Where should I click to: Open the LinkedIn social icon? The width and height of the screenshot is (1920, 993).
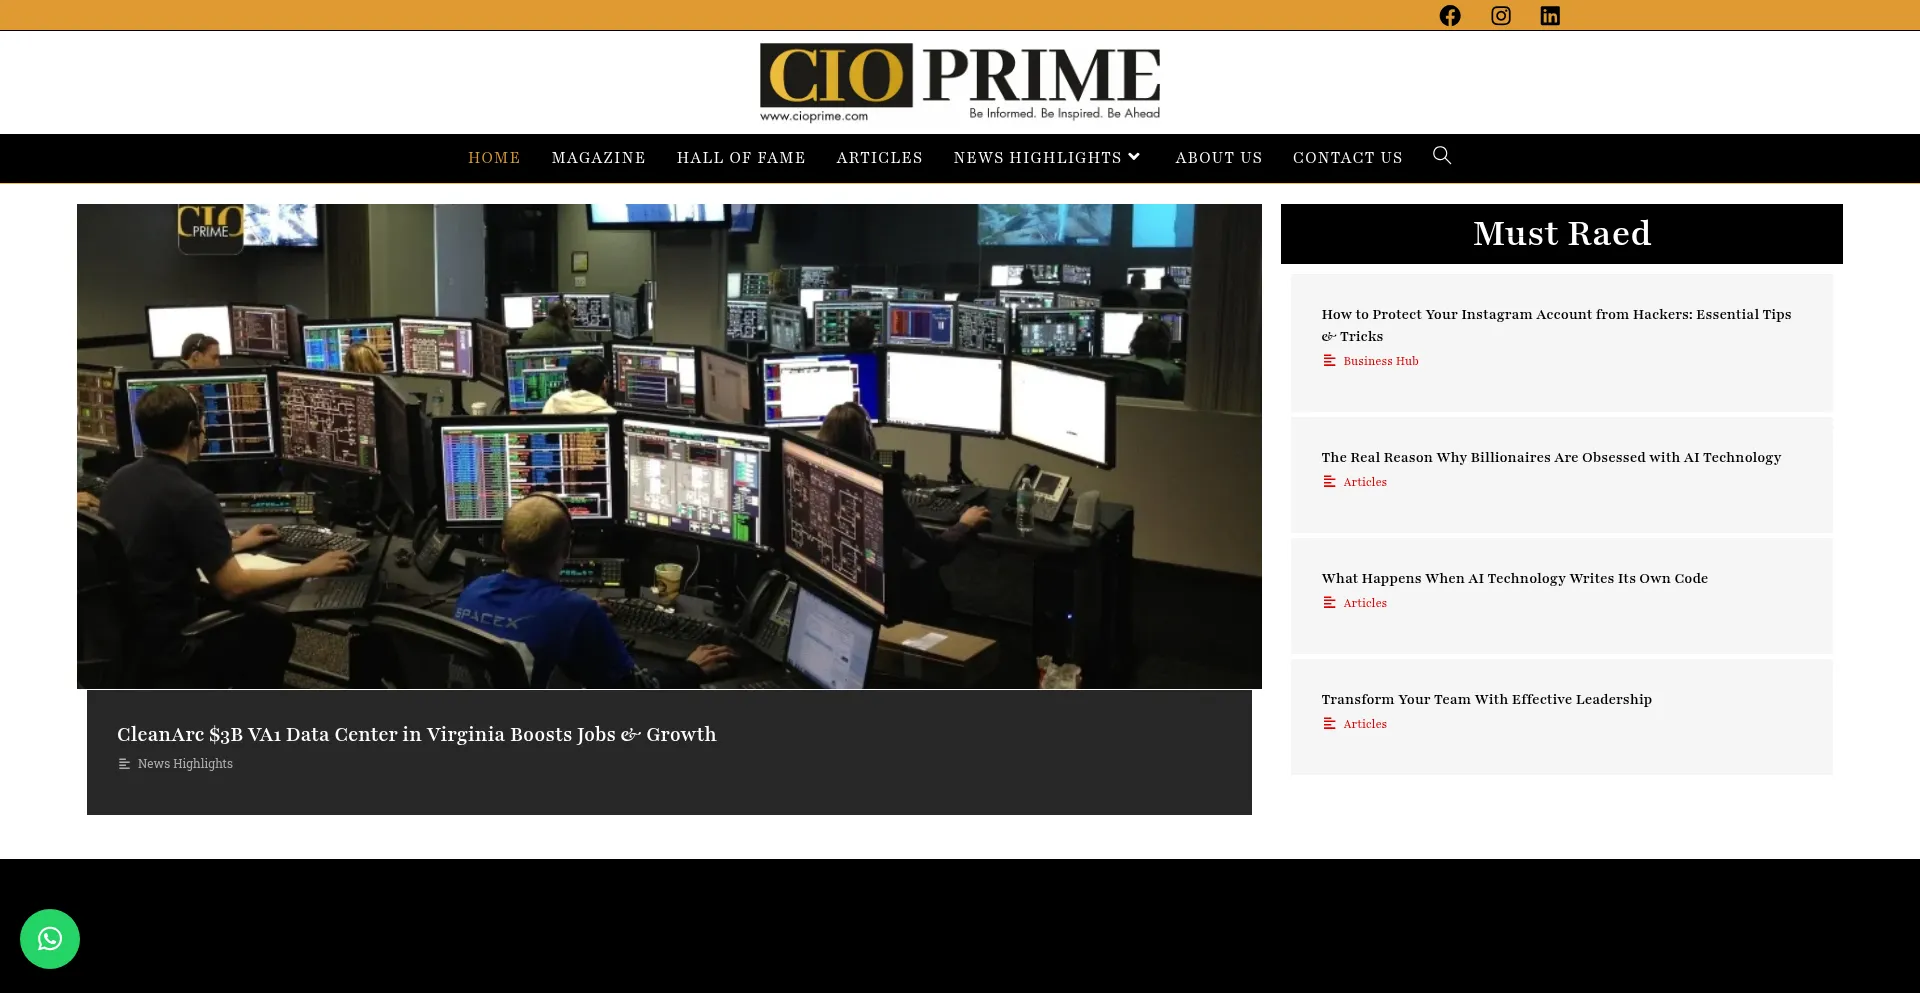(1549, 16)
